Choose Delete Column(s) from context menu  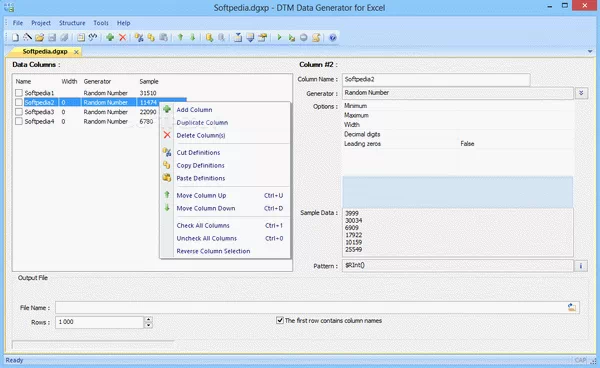pyautogui.click(x=225, y=135)
